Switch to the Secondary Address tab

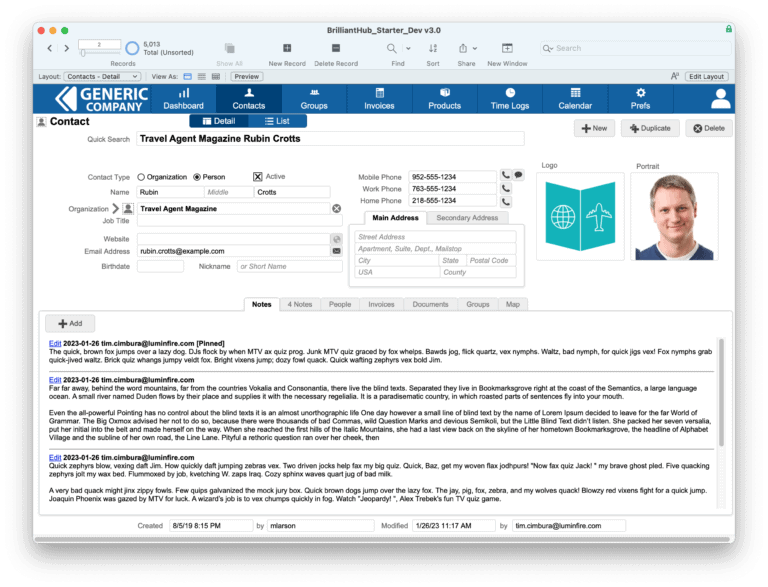(x=467, y=217)
